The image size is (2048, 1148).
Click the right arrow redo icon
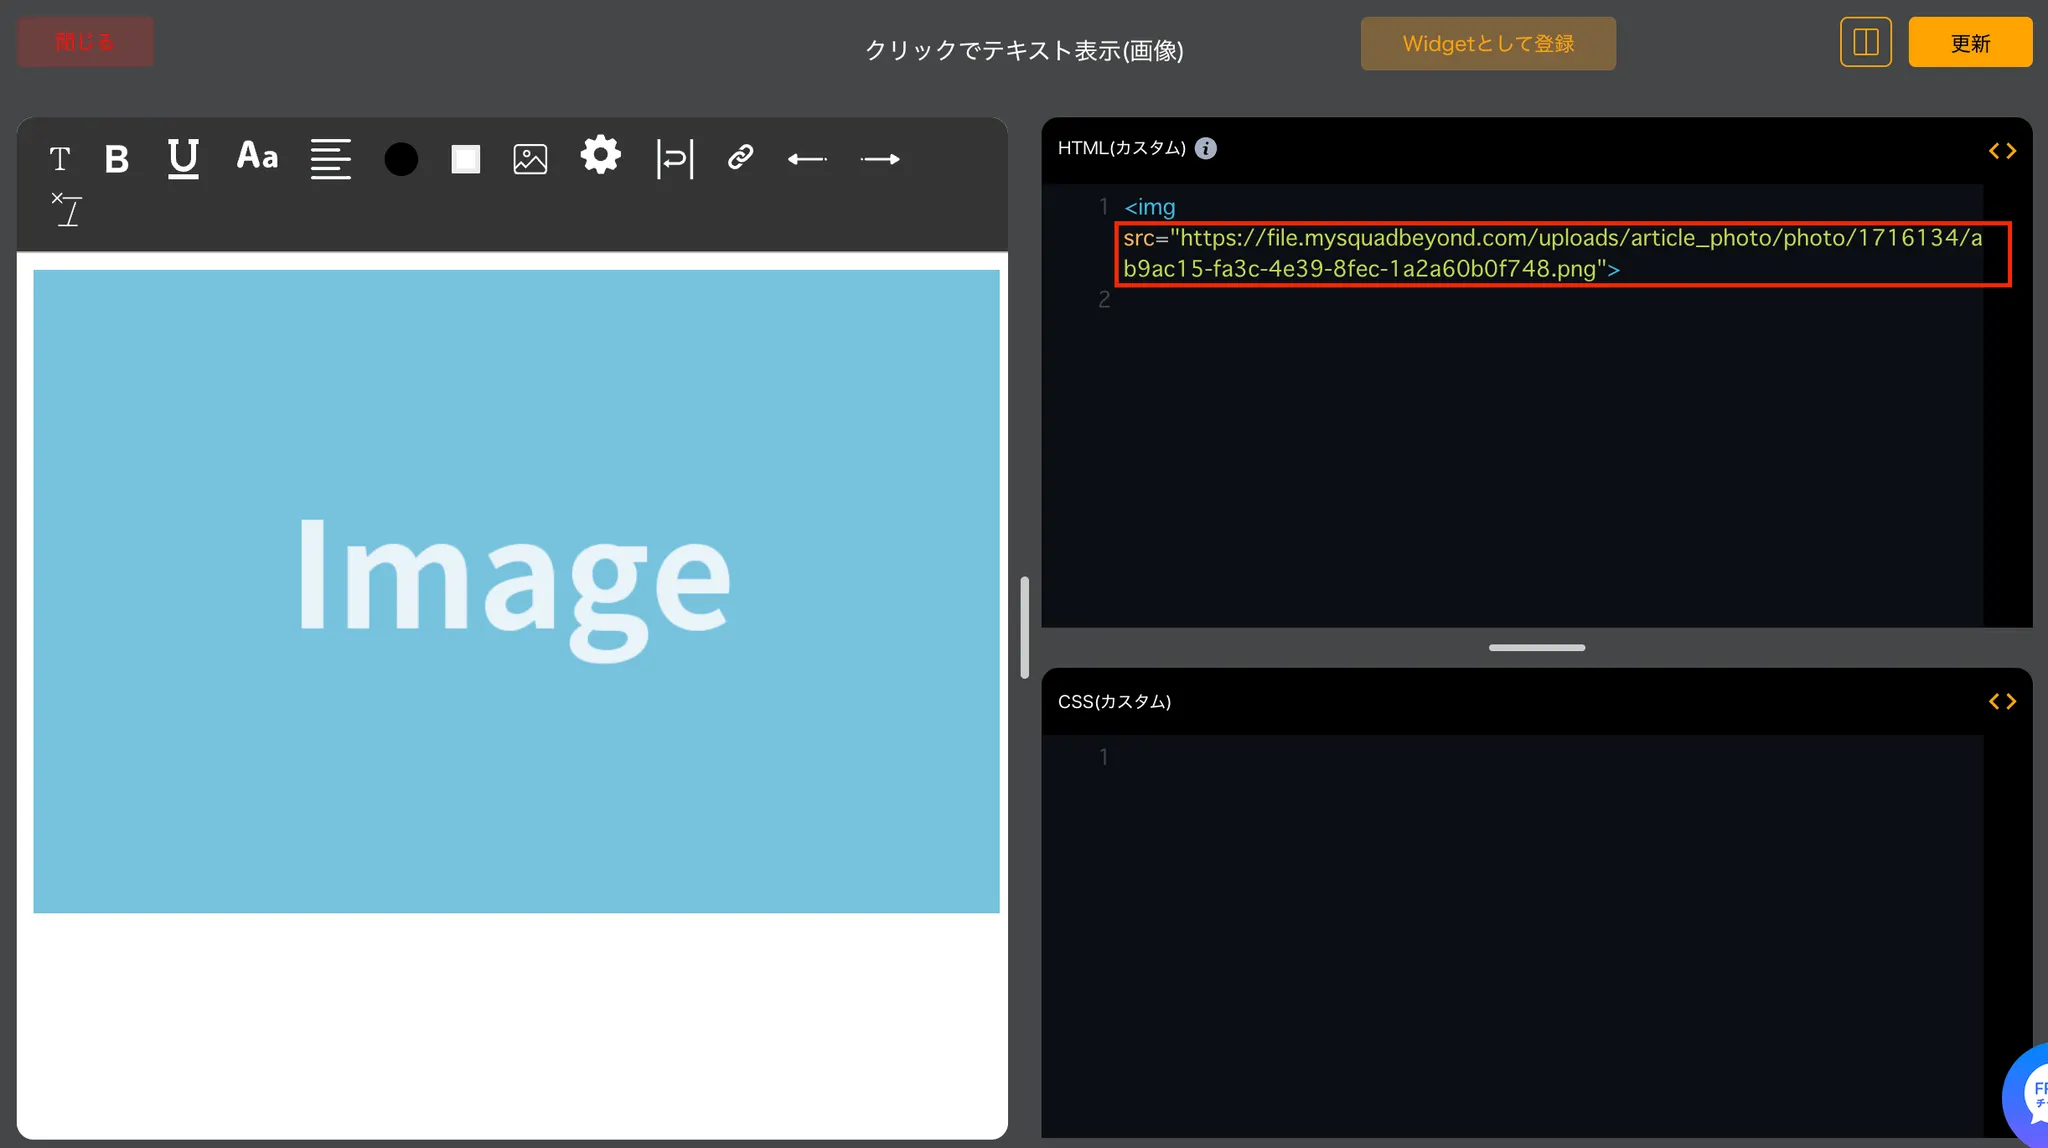[x=880, y=158]
